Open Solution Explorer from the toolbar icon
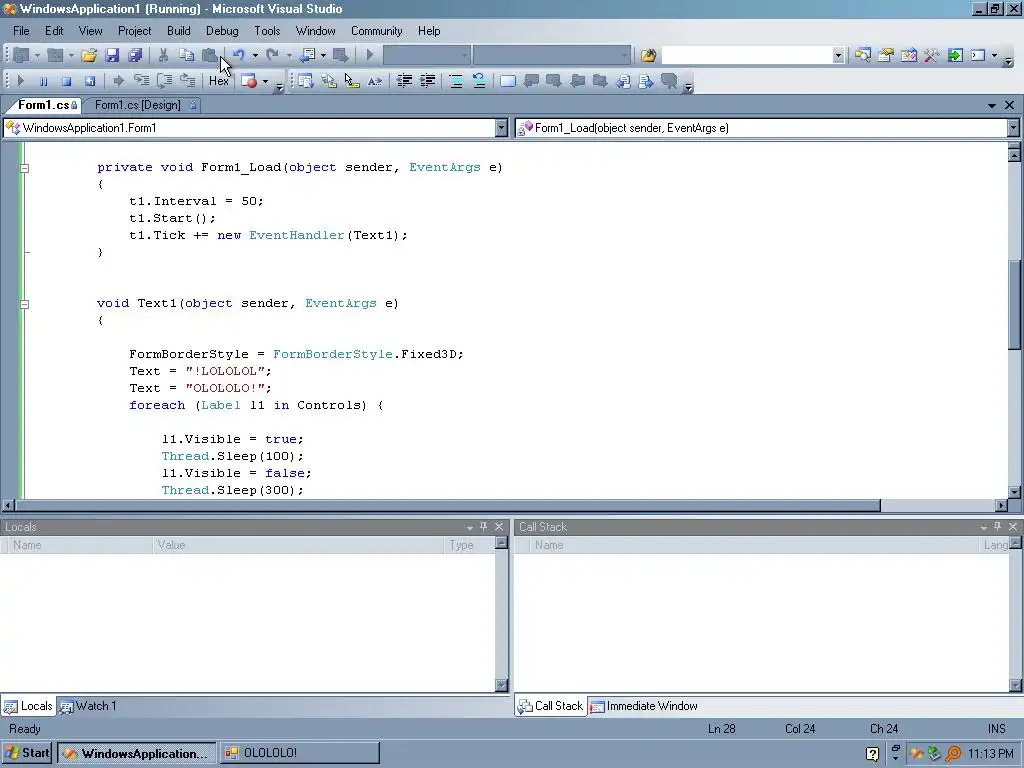The height and width of the screenshot is (768, 1024). [863, 56]
